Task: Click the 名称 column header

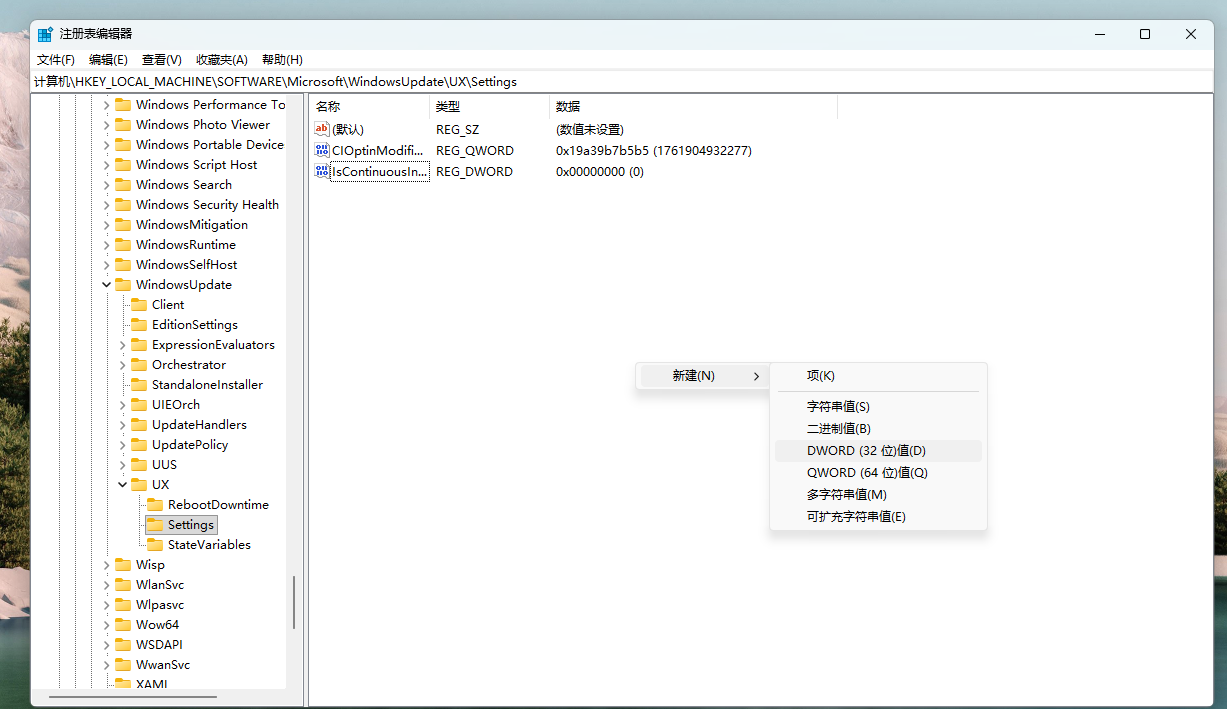Action: pyautogui.click(x=370, y=106)
